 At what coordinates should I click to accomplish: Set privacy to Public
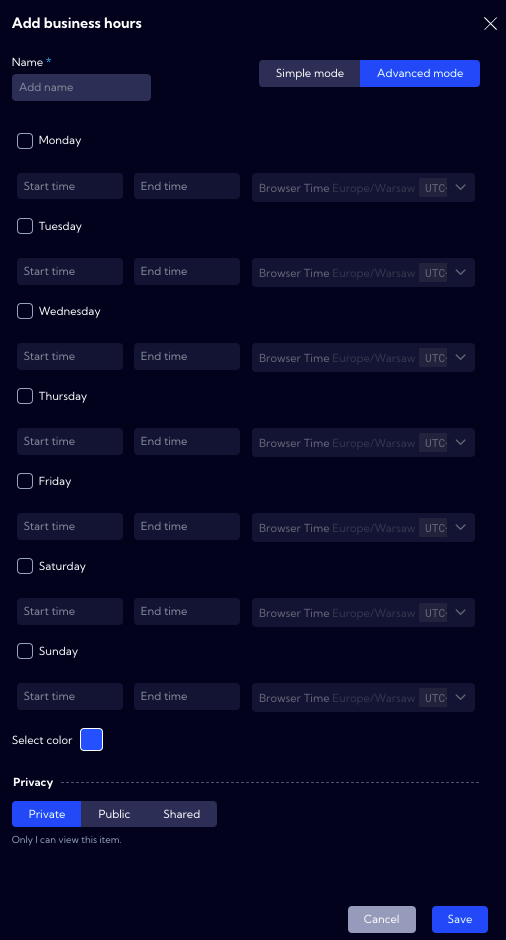[114, 814]
